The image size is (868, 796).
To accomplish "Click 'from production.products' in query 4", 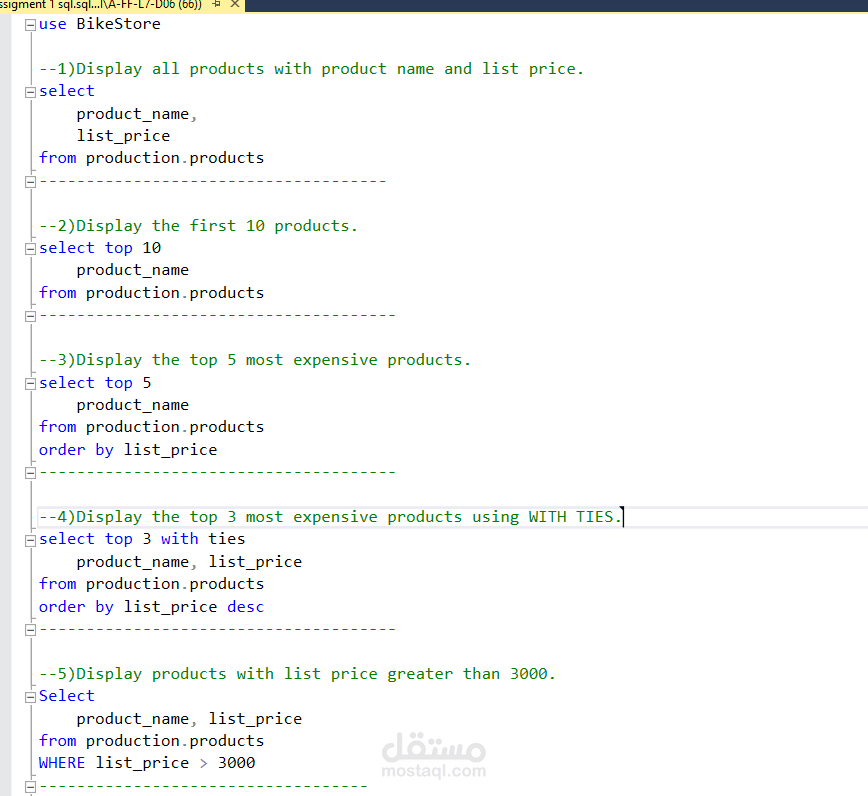I will pos(151,585).
